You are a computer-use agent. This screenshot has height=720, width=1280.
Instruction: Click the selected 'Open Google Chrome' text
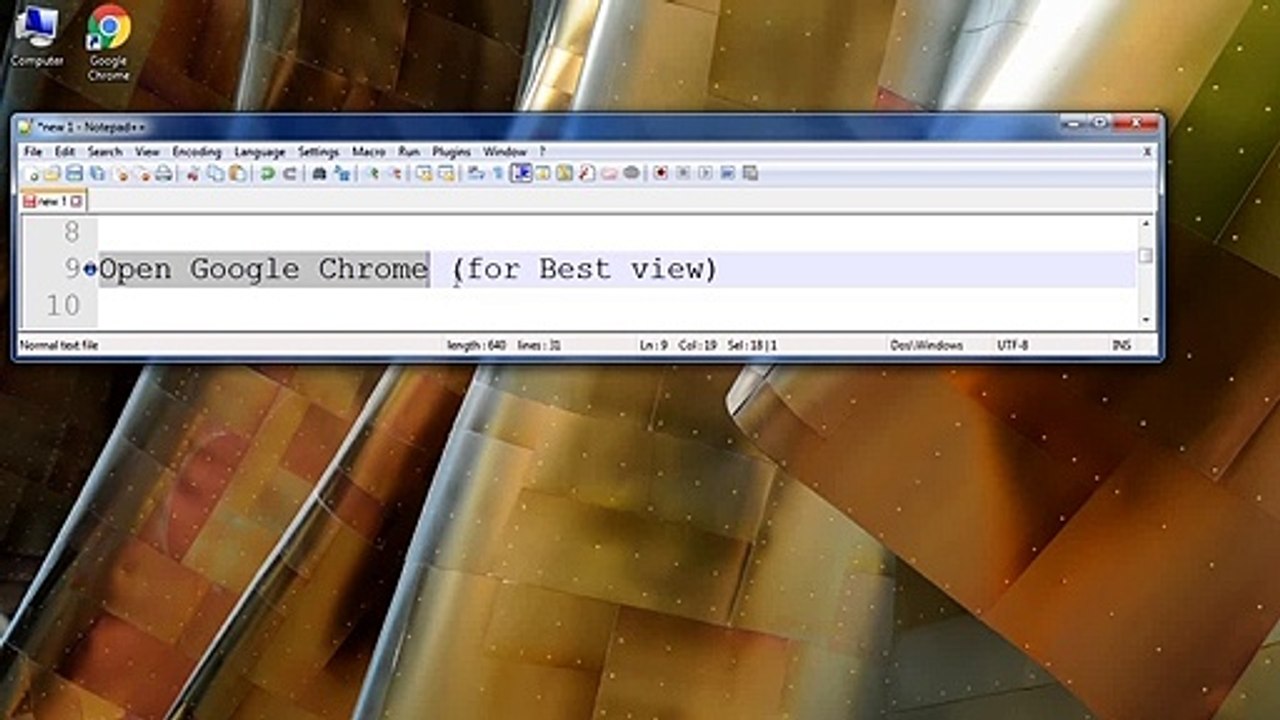[264, 269]
